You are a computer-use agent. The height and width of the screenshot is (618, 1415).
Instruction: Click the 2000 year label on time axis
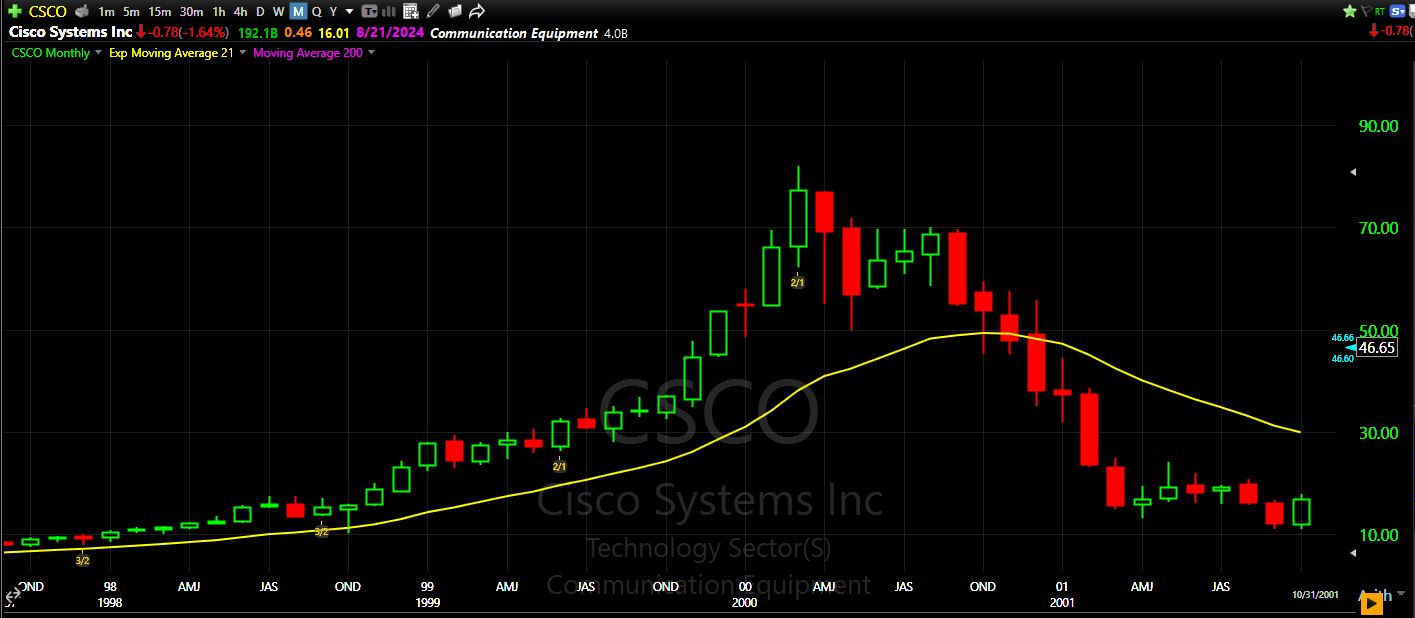pyautogui.click(x=744, y=603)
